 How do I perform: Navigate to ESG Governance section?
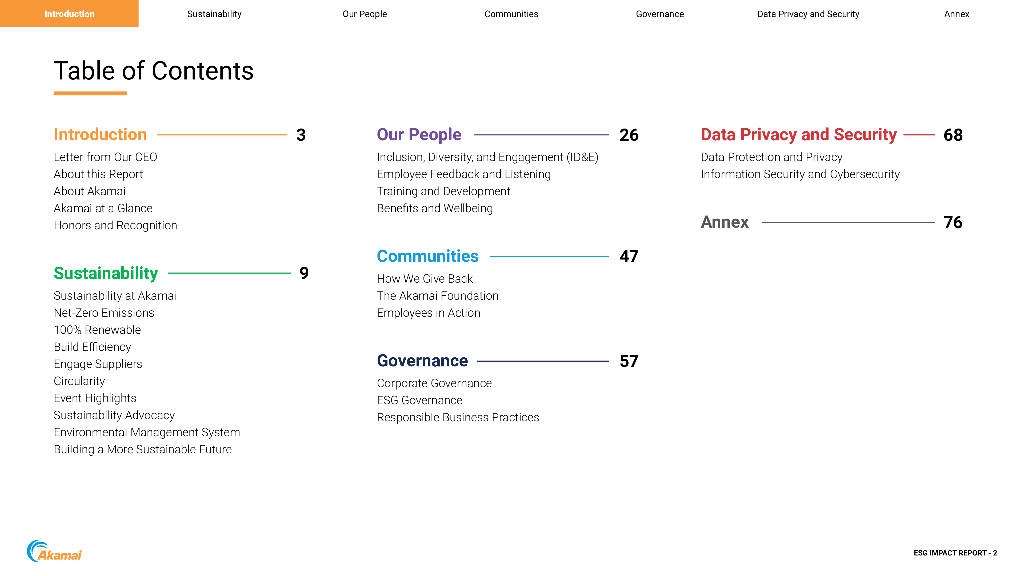(x=419, y=400)
